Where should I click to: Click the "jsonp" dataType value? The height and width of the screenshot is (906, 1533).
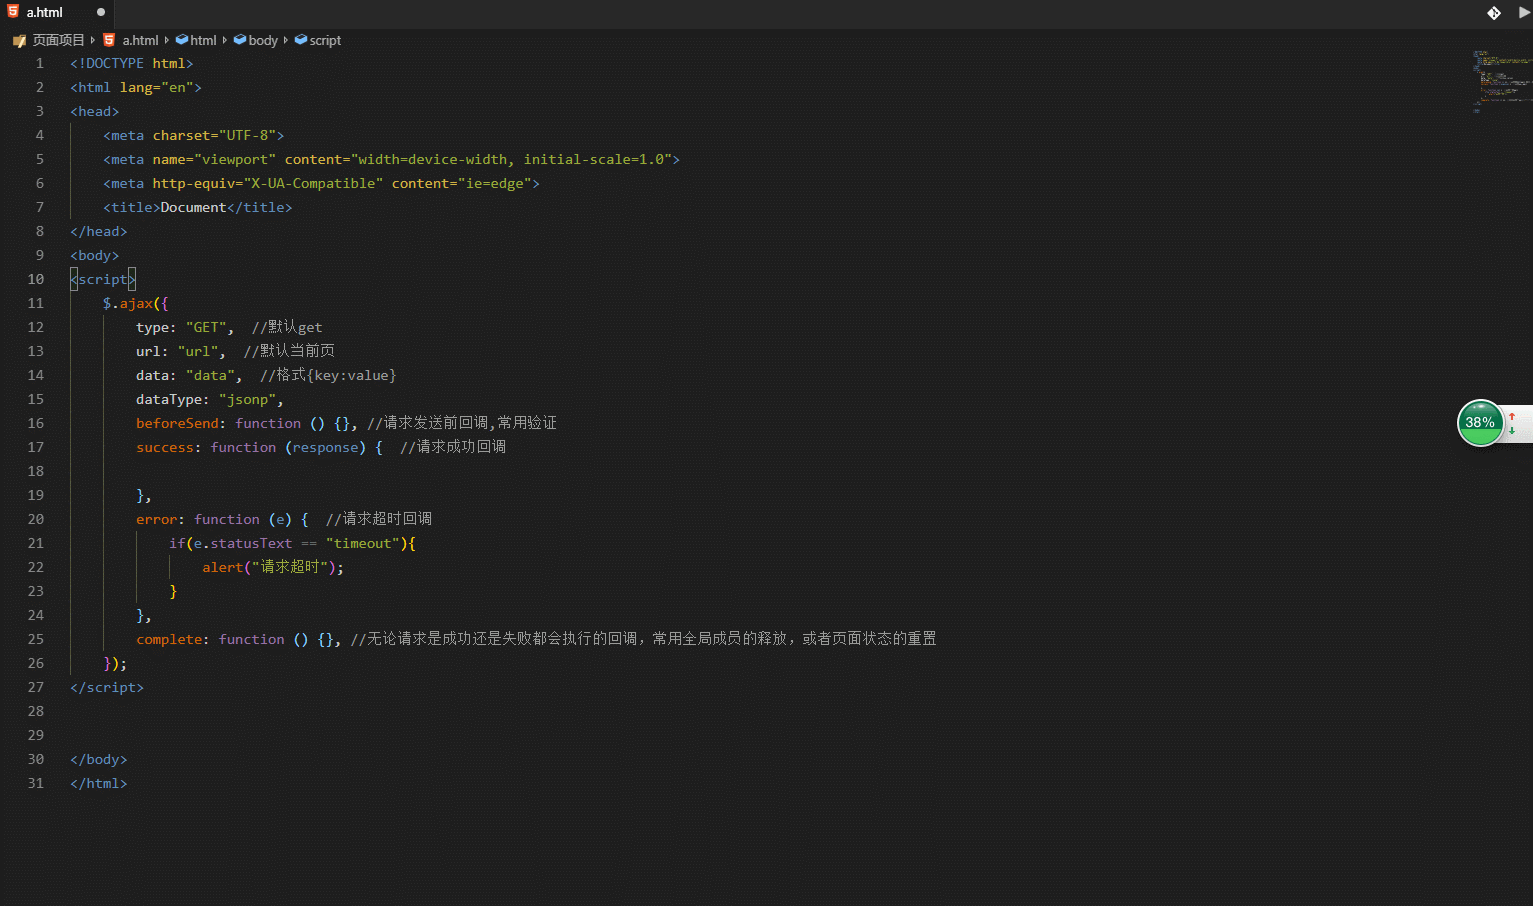[247, 399]
